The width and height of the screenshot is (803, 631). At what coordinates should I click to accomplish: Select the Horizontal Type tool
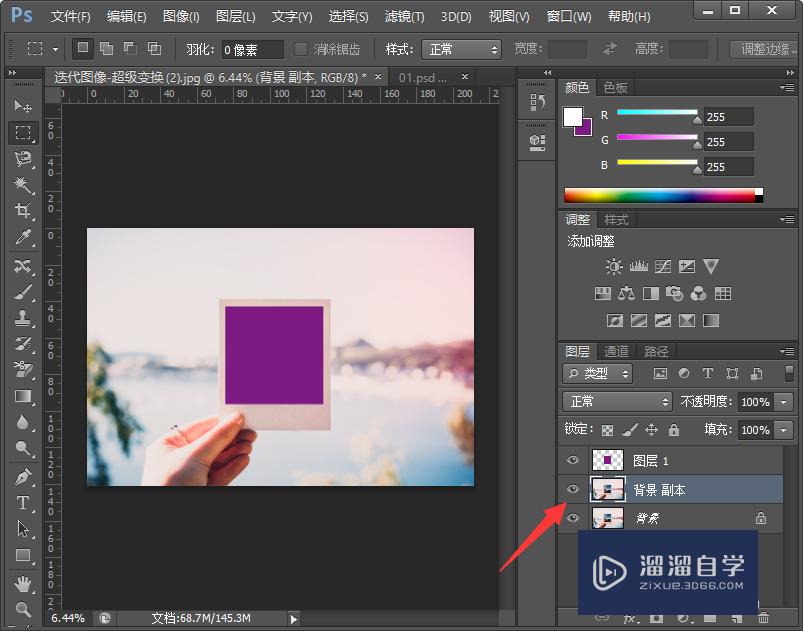[23, 503]
